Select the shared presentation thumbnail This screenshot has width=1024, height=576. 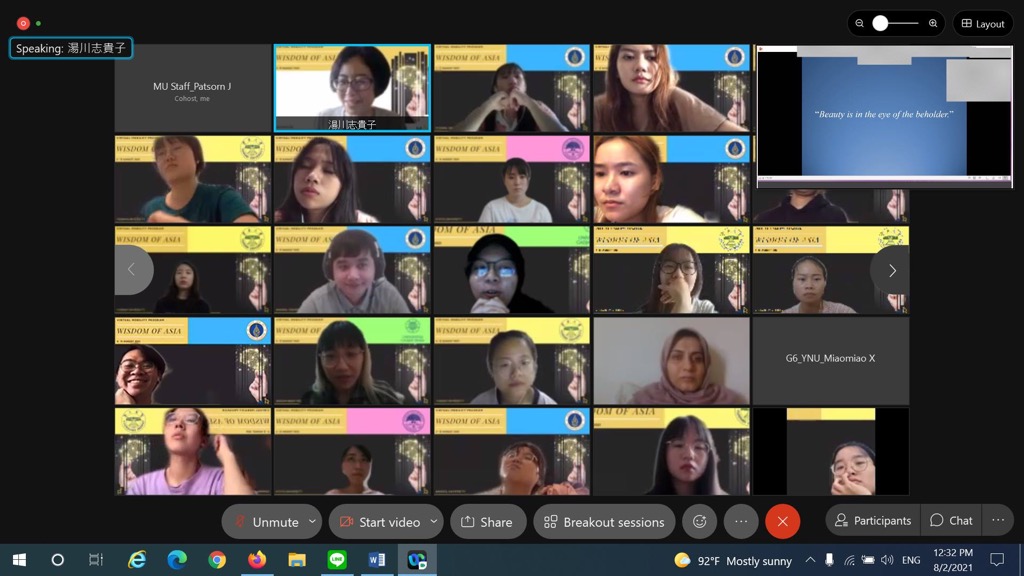[x=884, y=116]
